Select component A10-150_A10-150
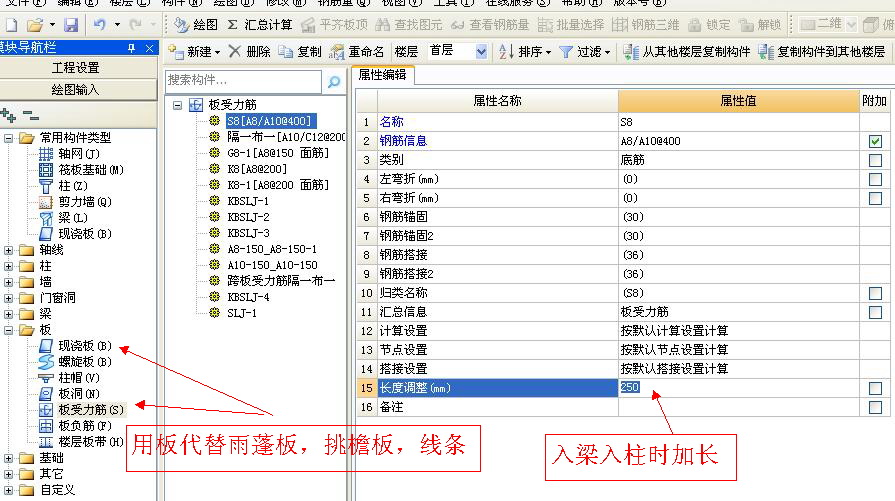The height and width of the screenshot is (501, 895). coord(272,265)
